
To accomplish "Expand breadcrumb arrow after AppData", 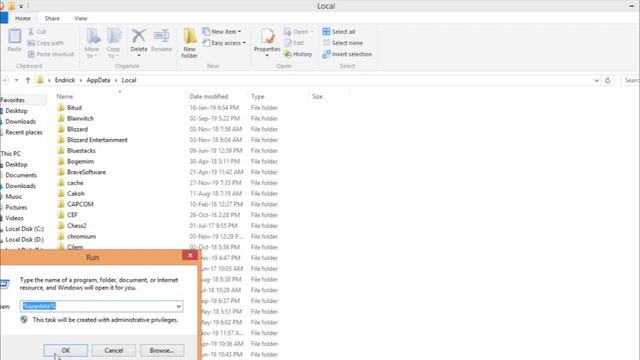I will (x=116, y=80).
